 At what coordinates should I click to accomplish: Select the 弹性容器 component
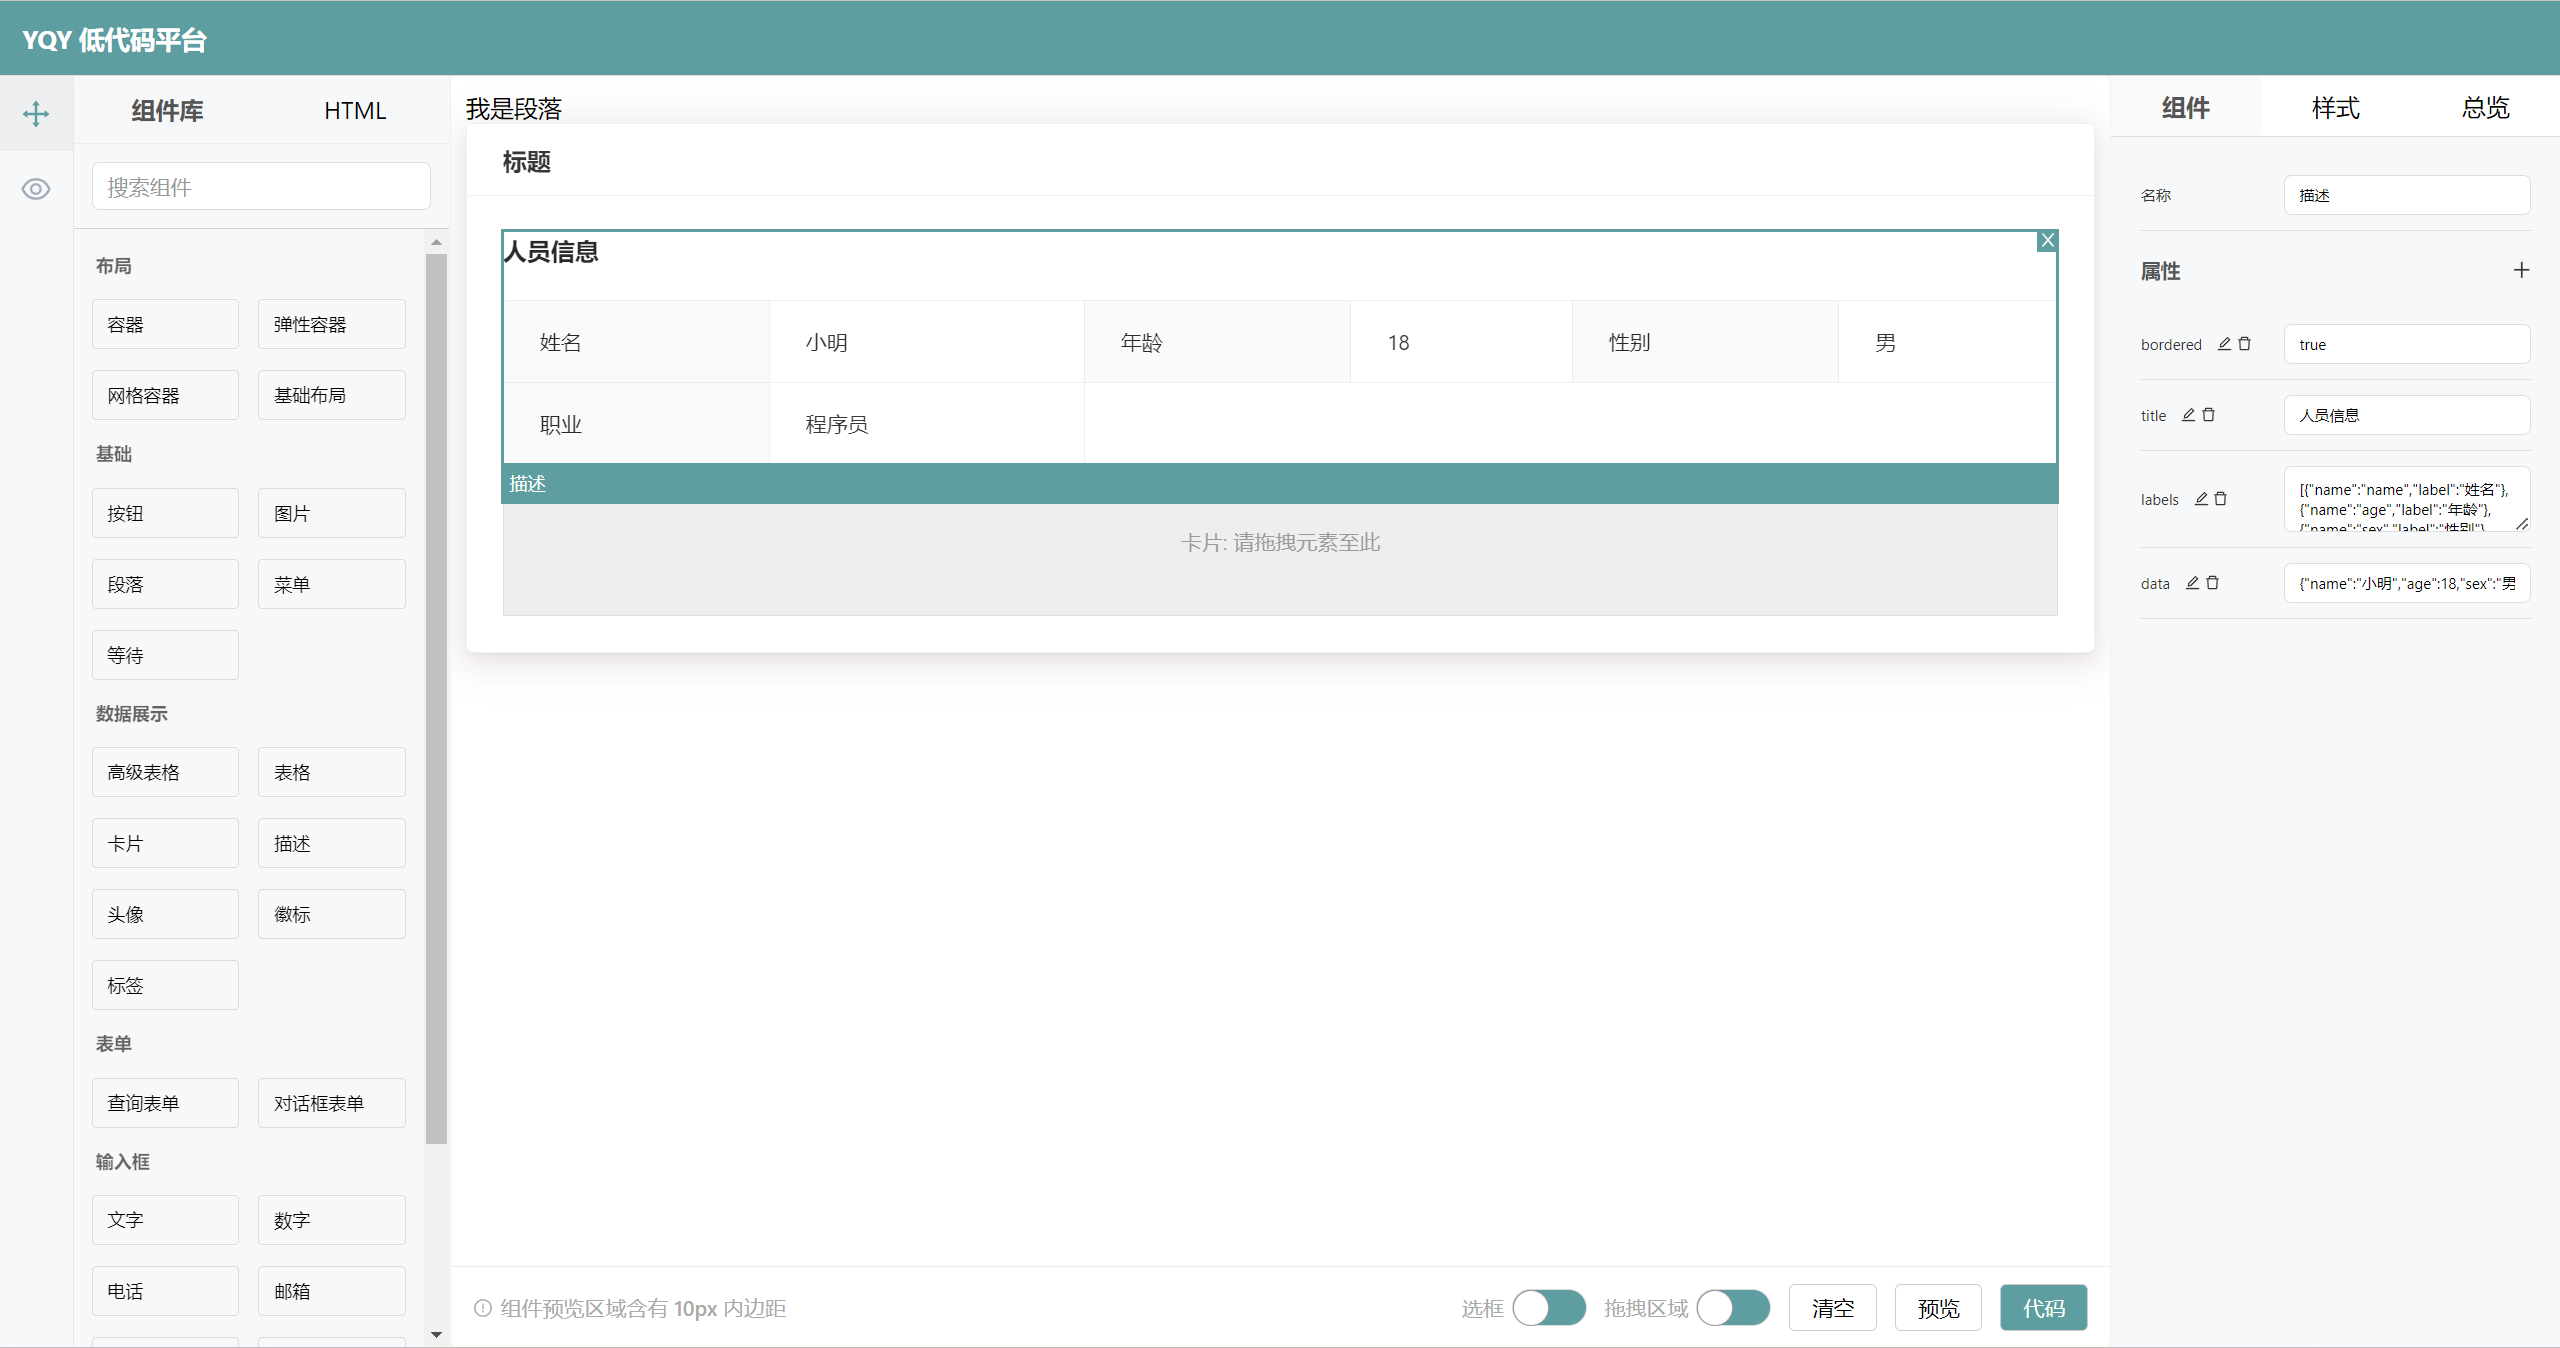click(332, 325)
